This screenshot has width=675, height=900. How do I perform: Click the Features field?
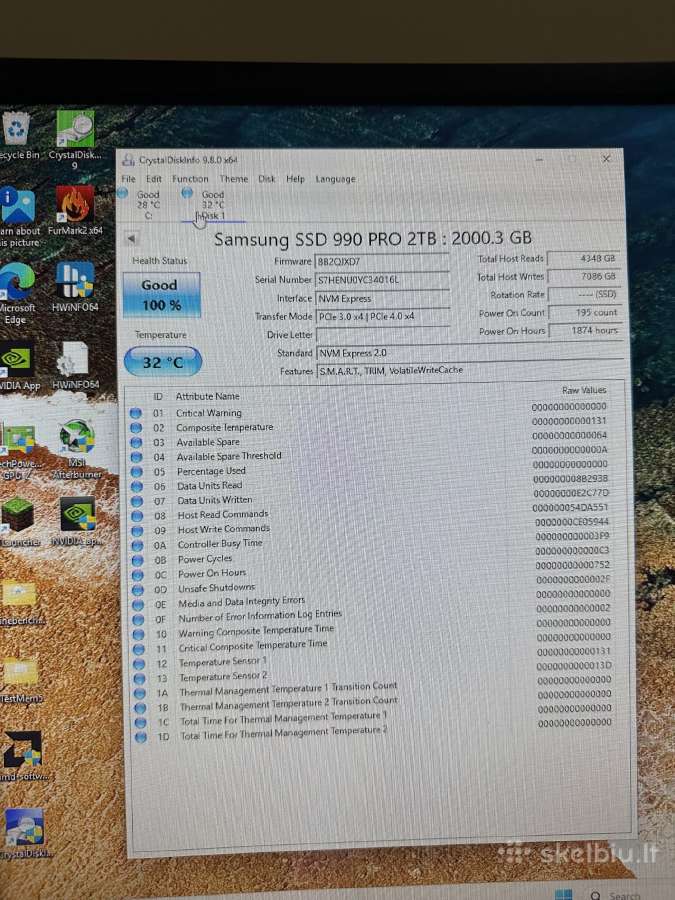click(470, 370)
